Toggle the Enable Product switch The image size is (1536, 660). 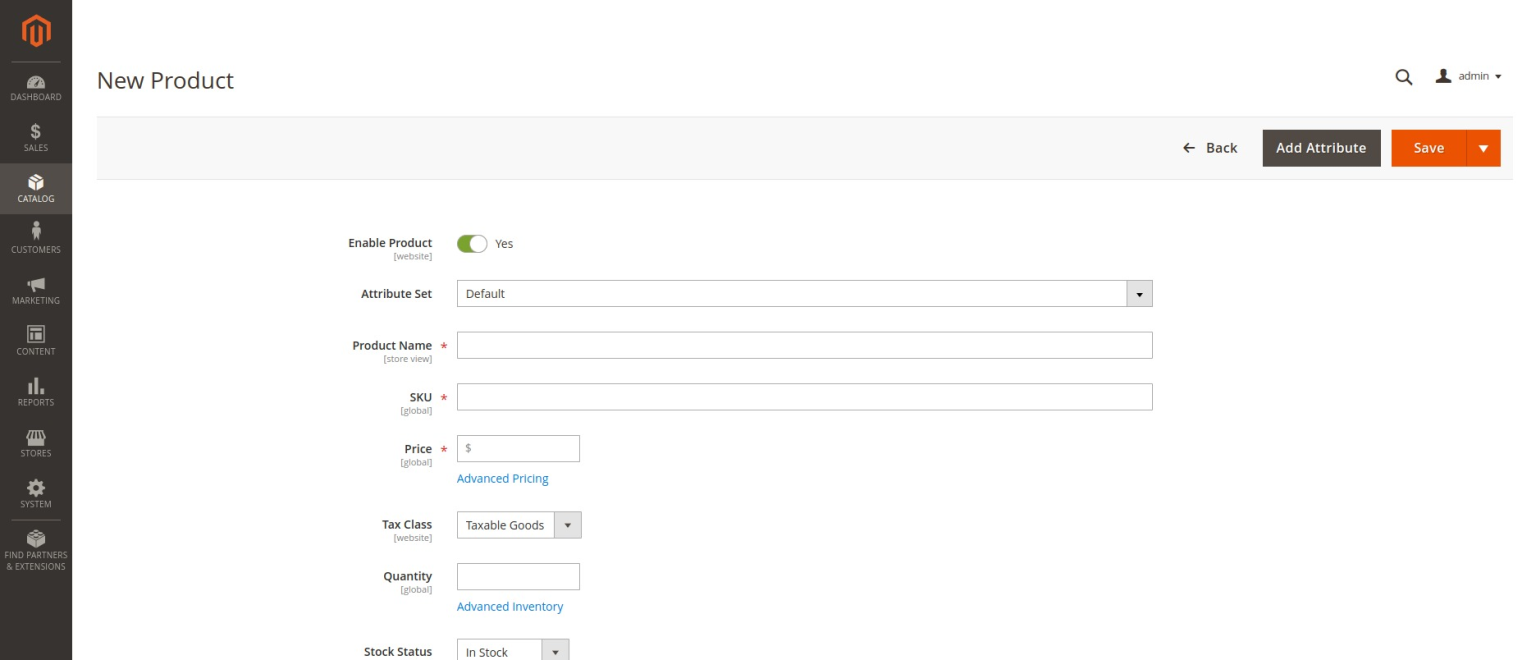point(472,244)
